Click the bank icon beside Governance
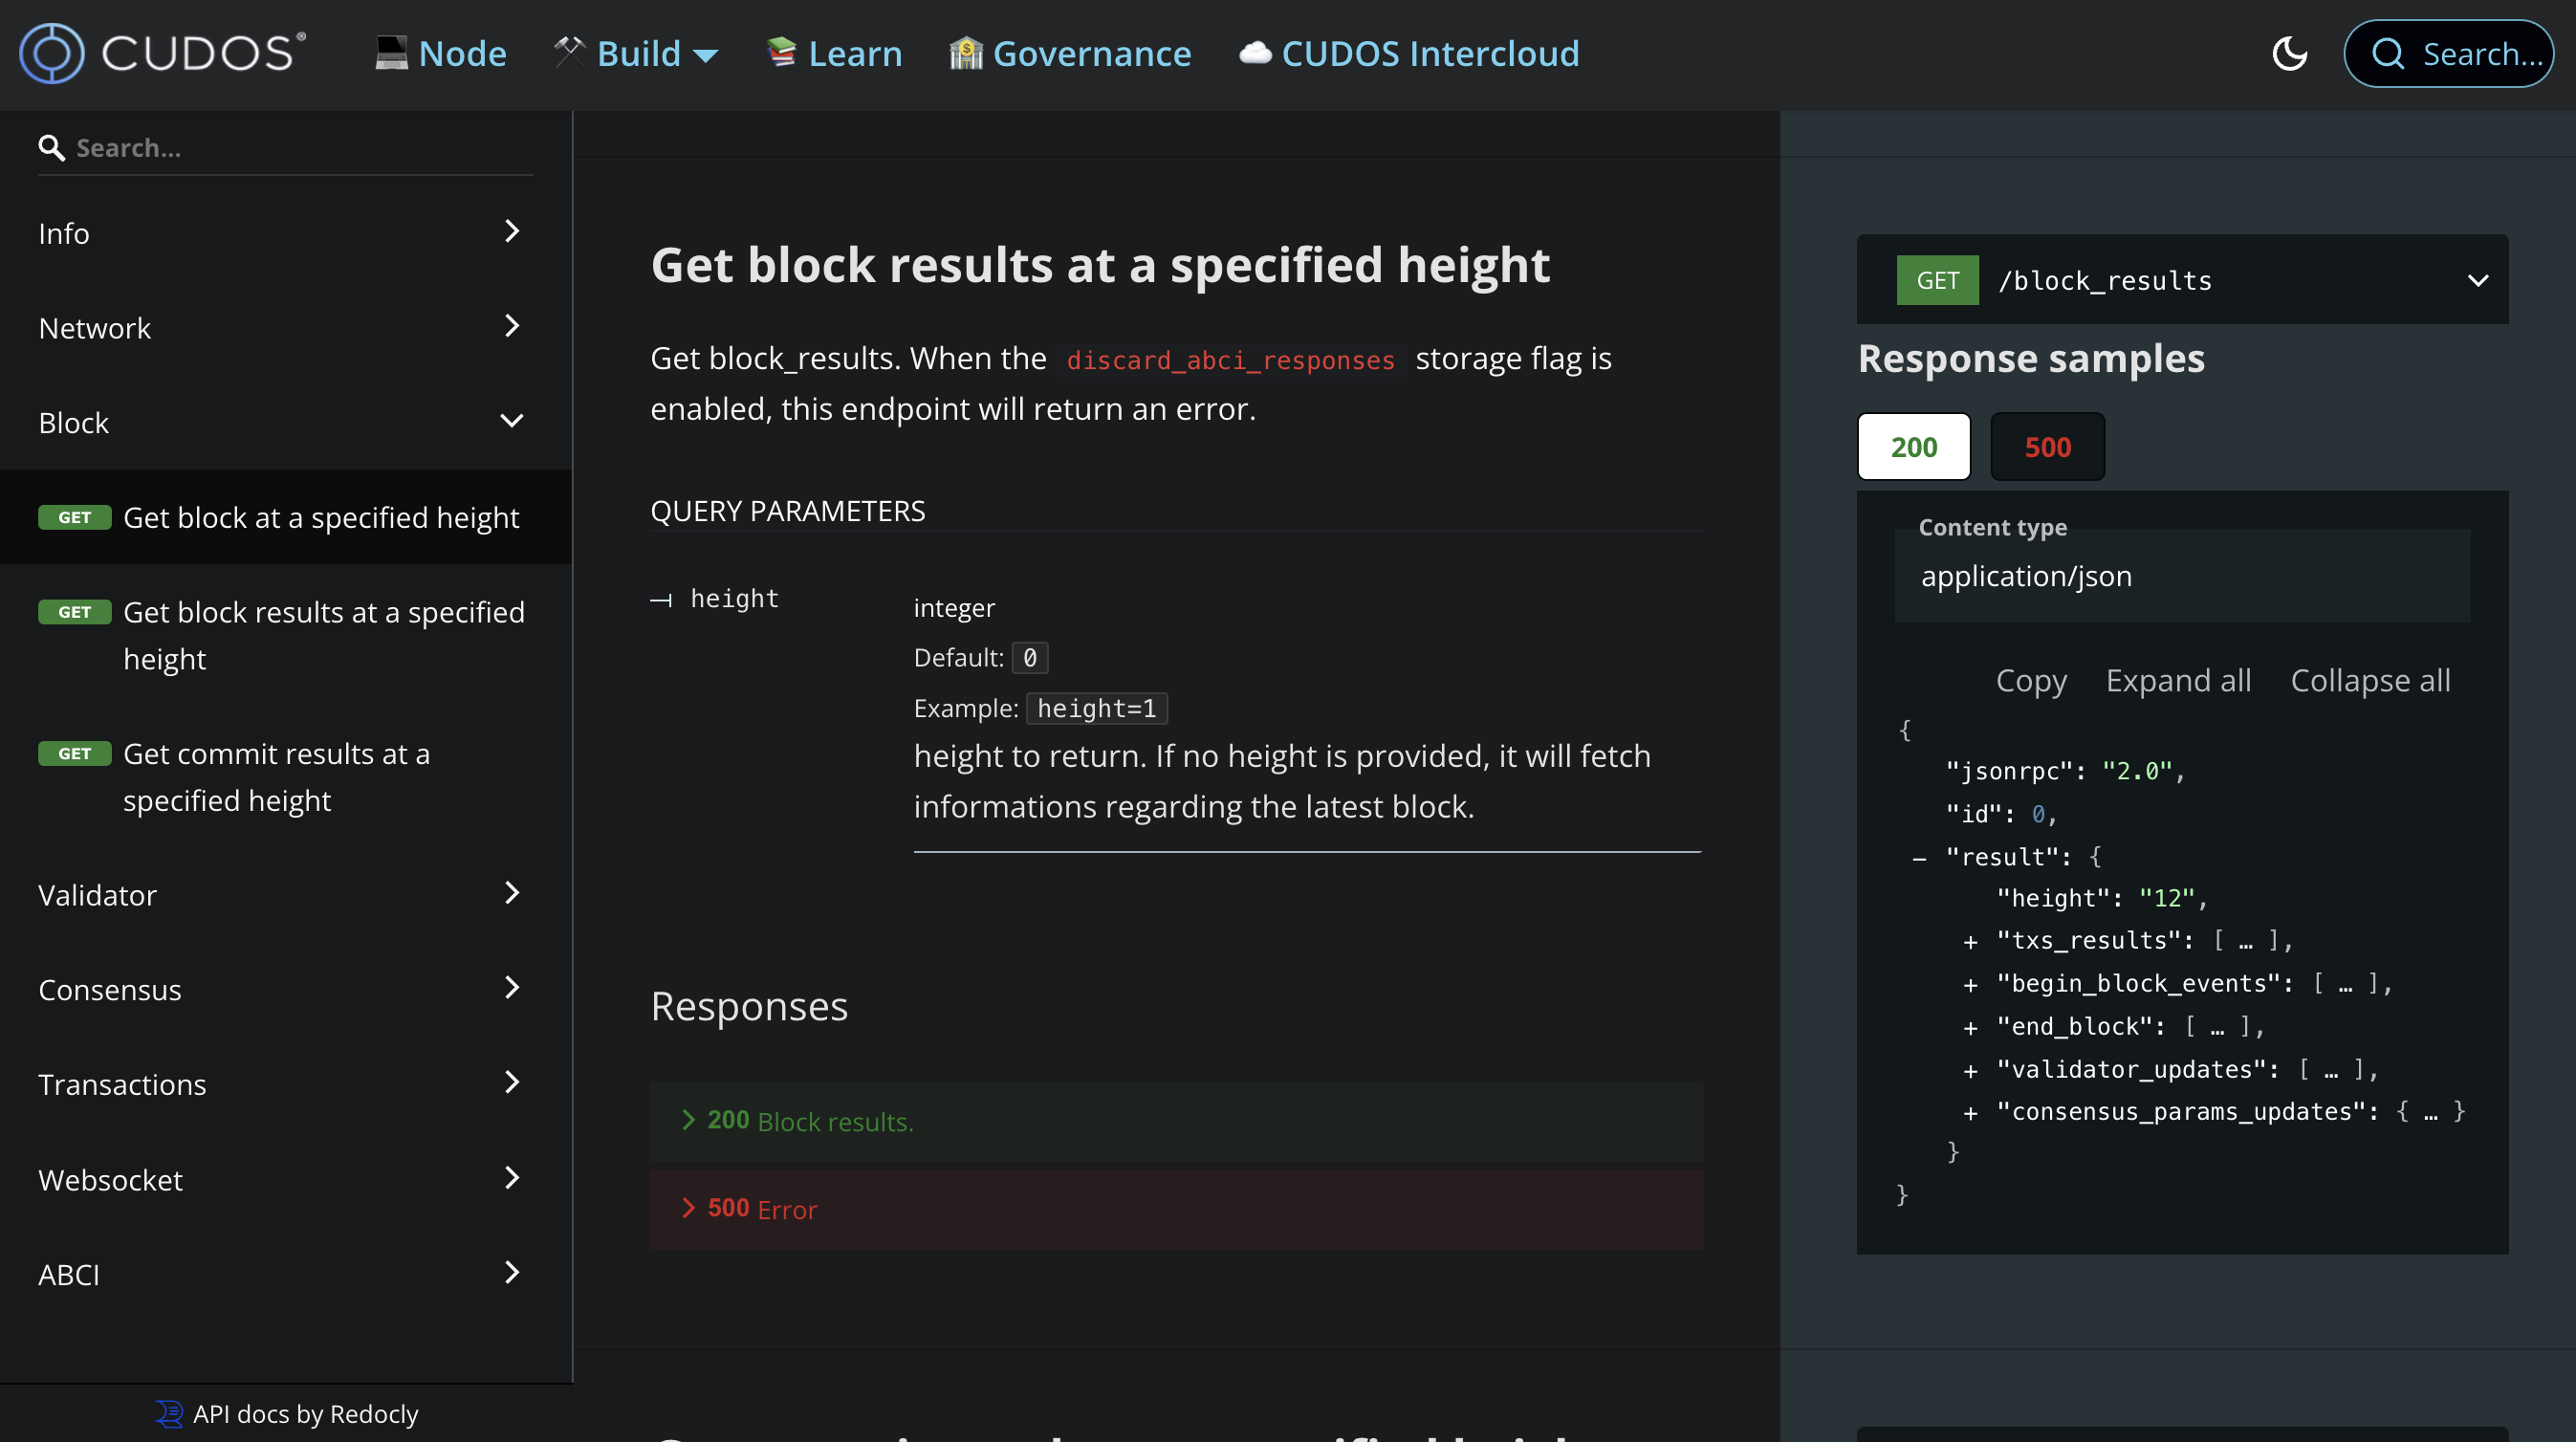 [x=965, y=54]
